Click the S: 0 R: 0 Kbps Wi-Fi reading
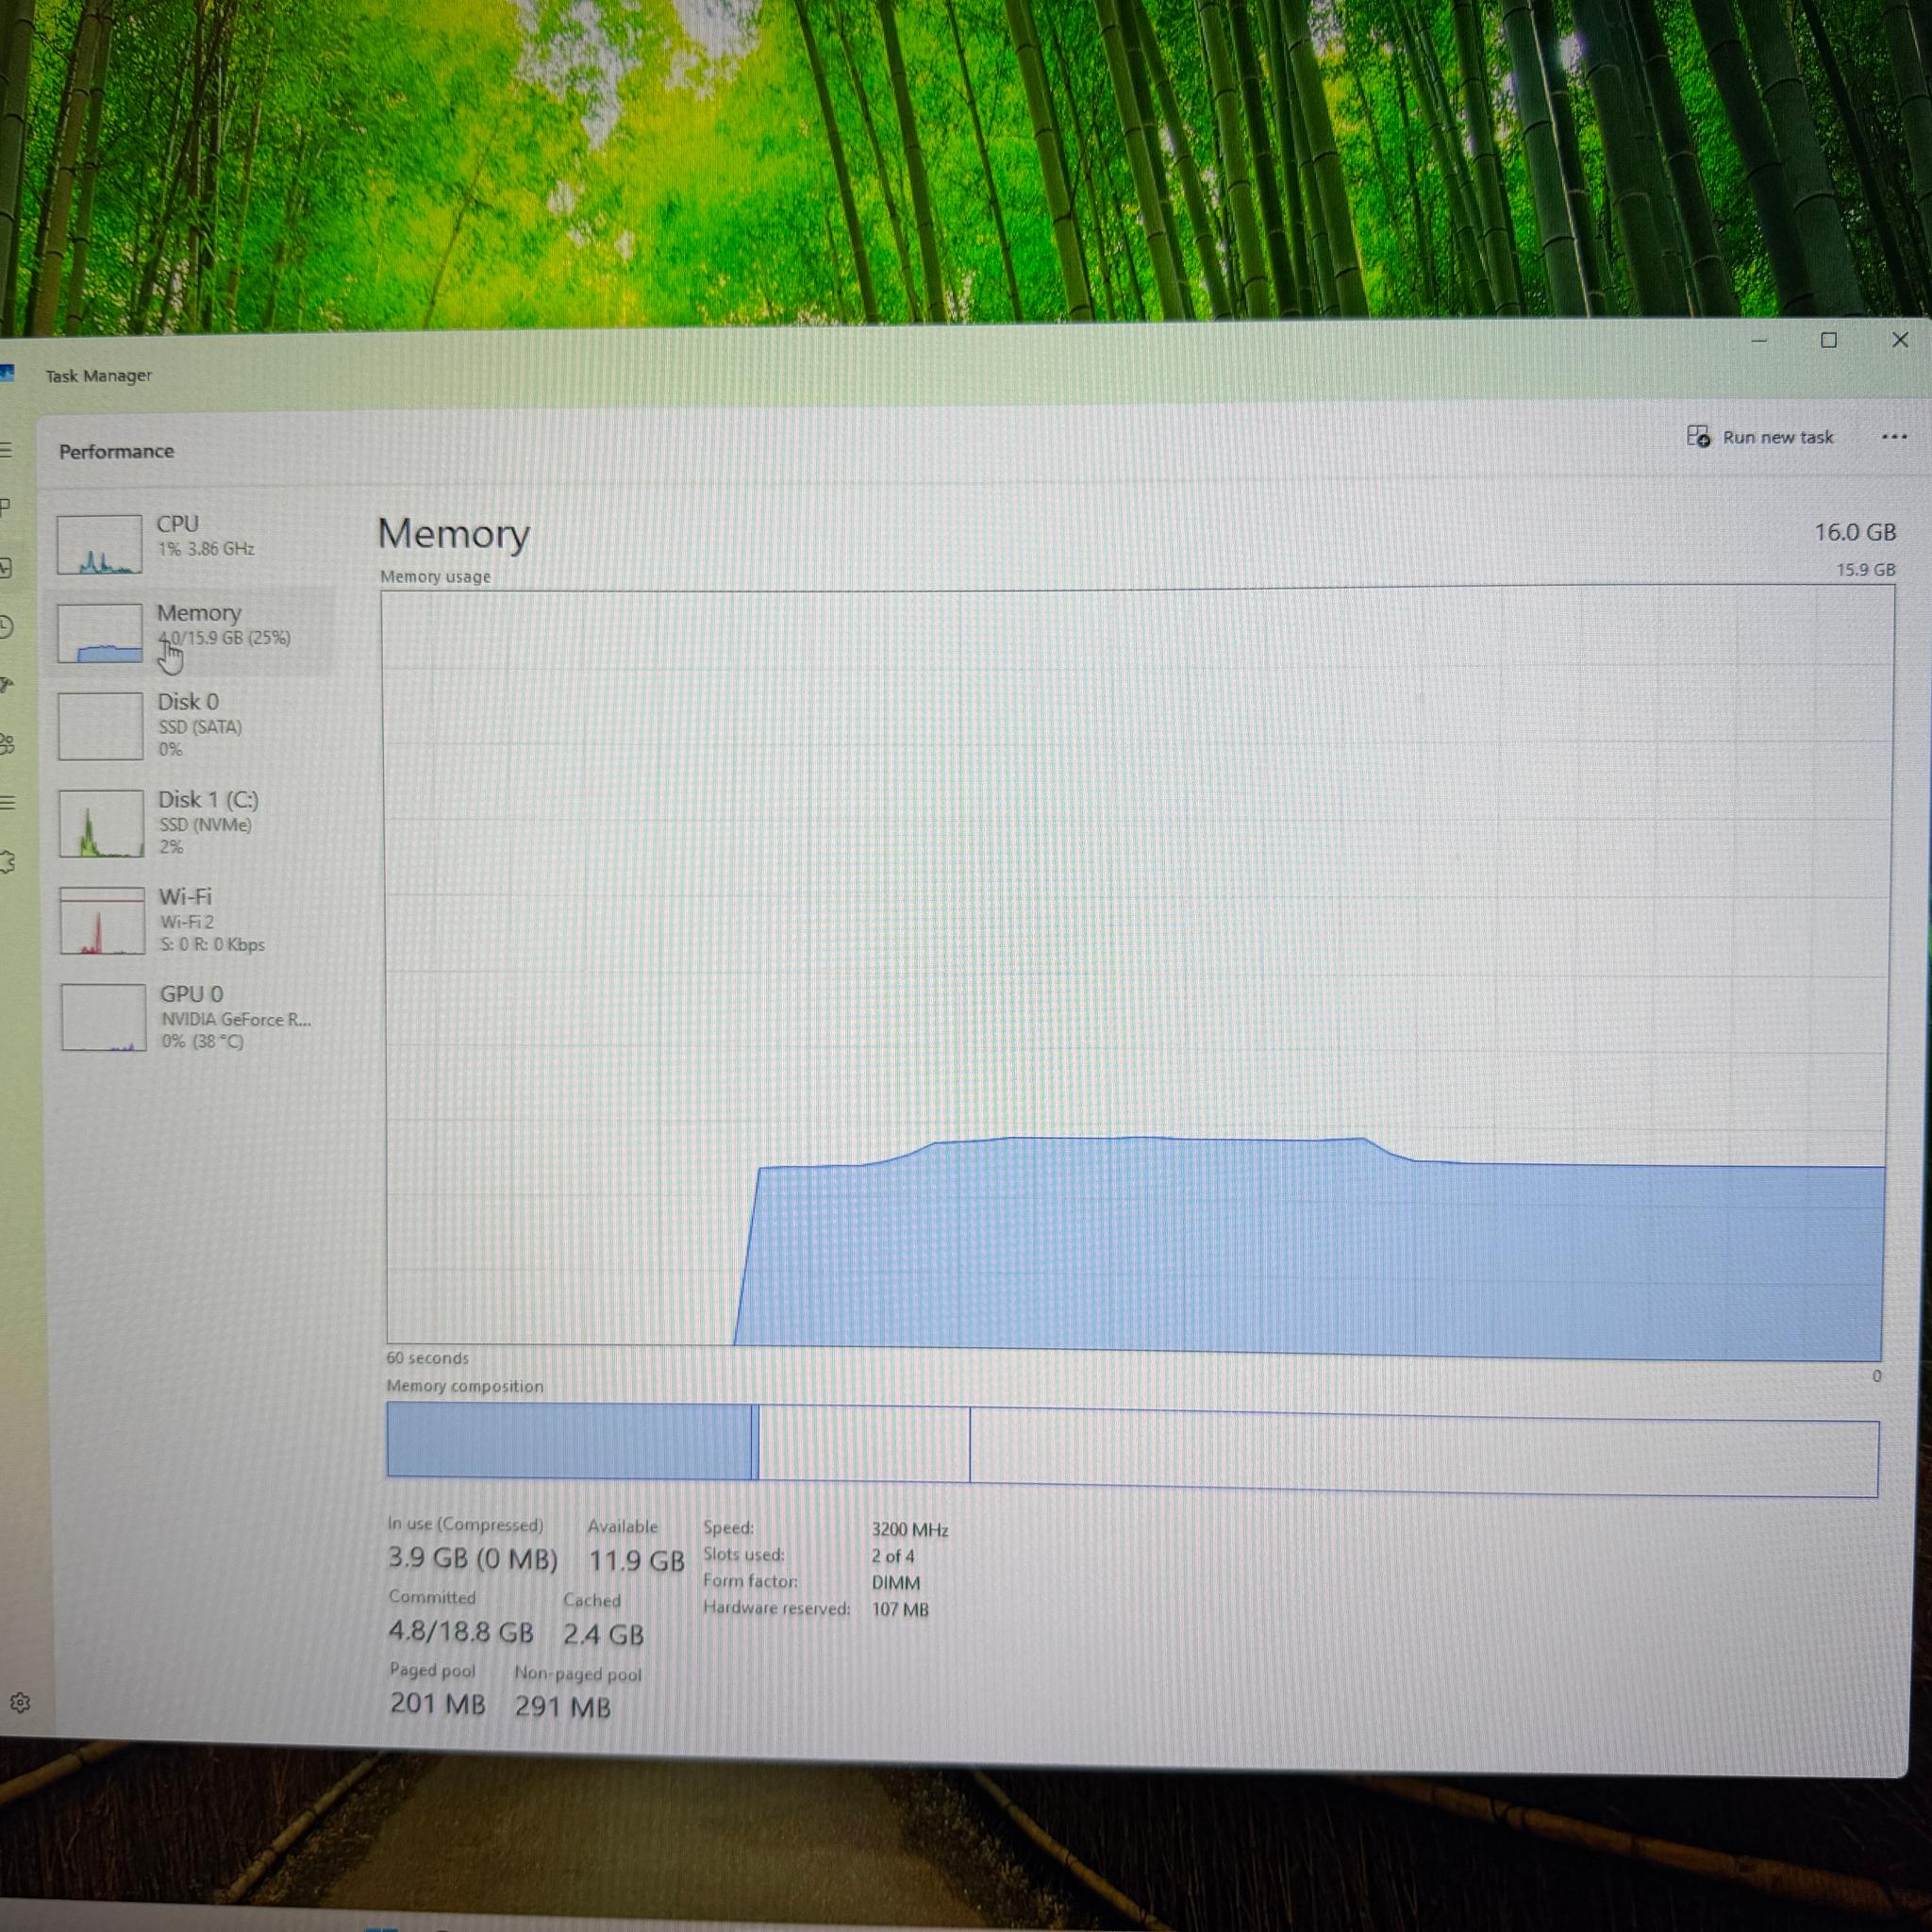This screenshot has height=1932, width=1932. point(212,944)
